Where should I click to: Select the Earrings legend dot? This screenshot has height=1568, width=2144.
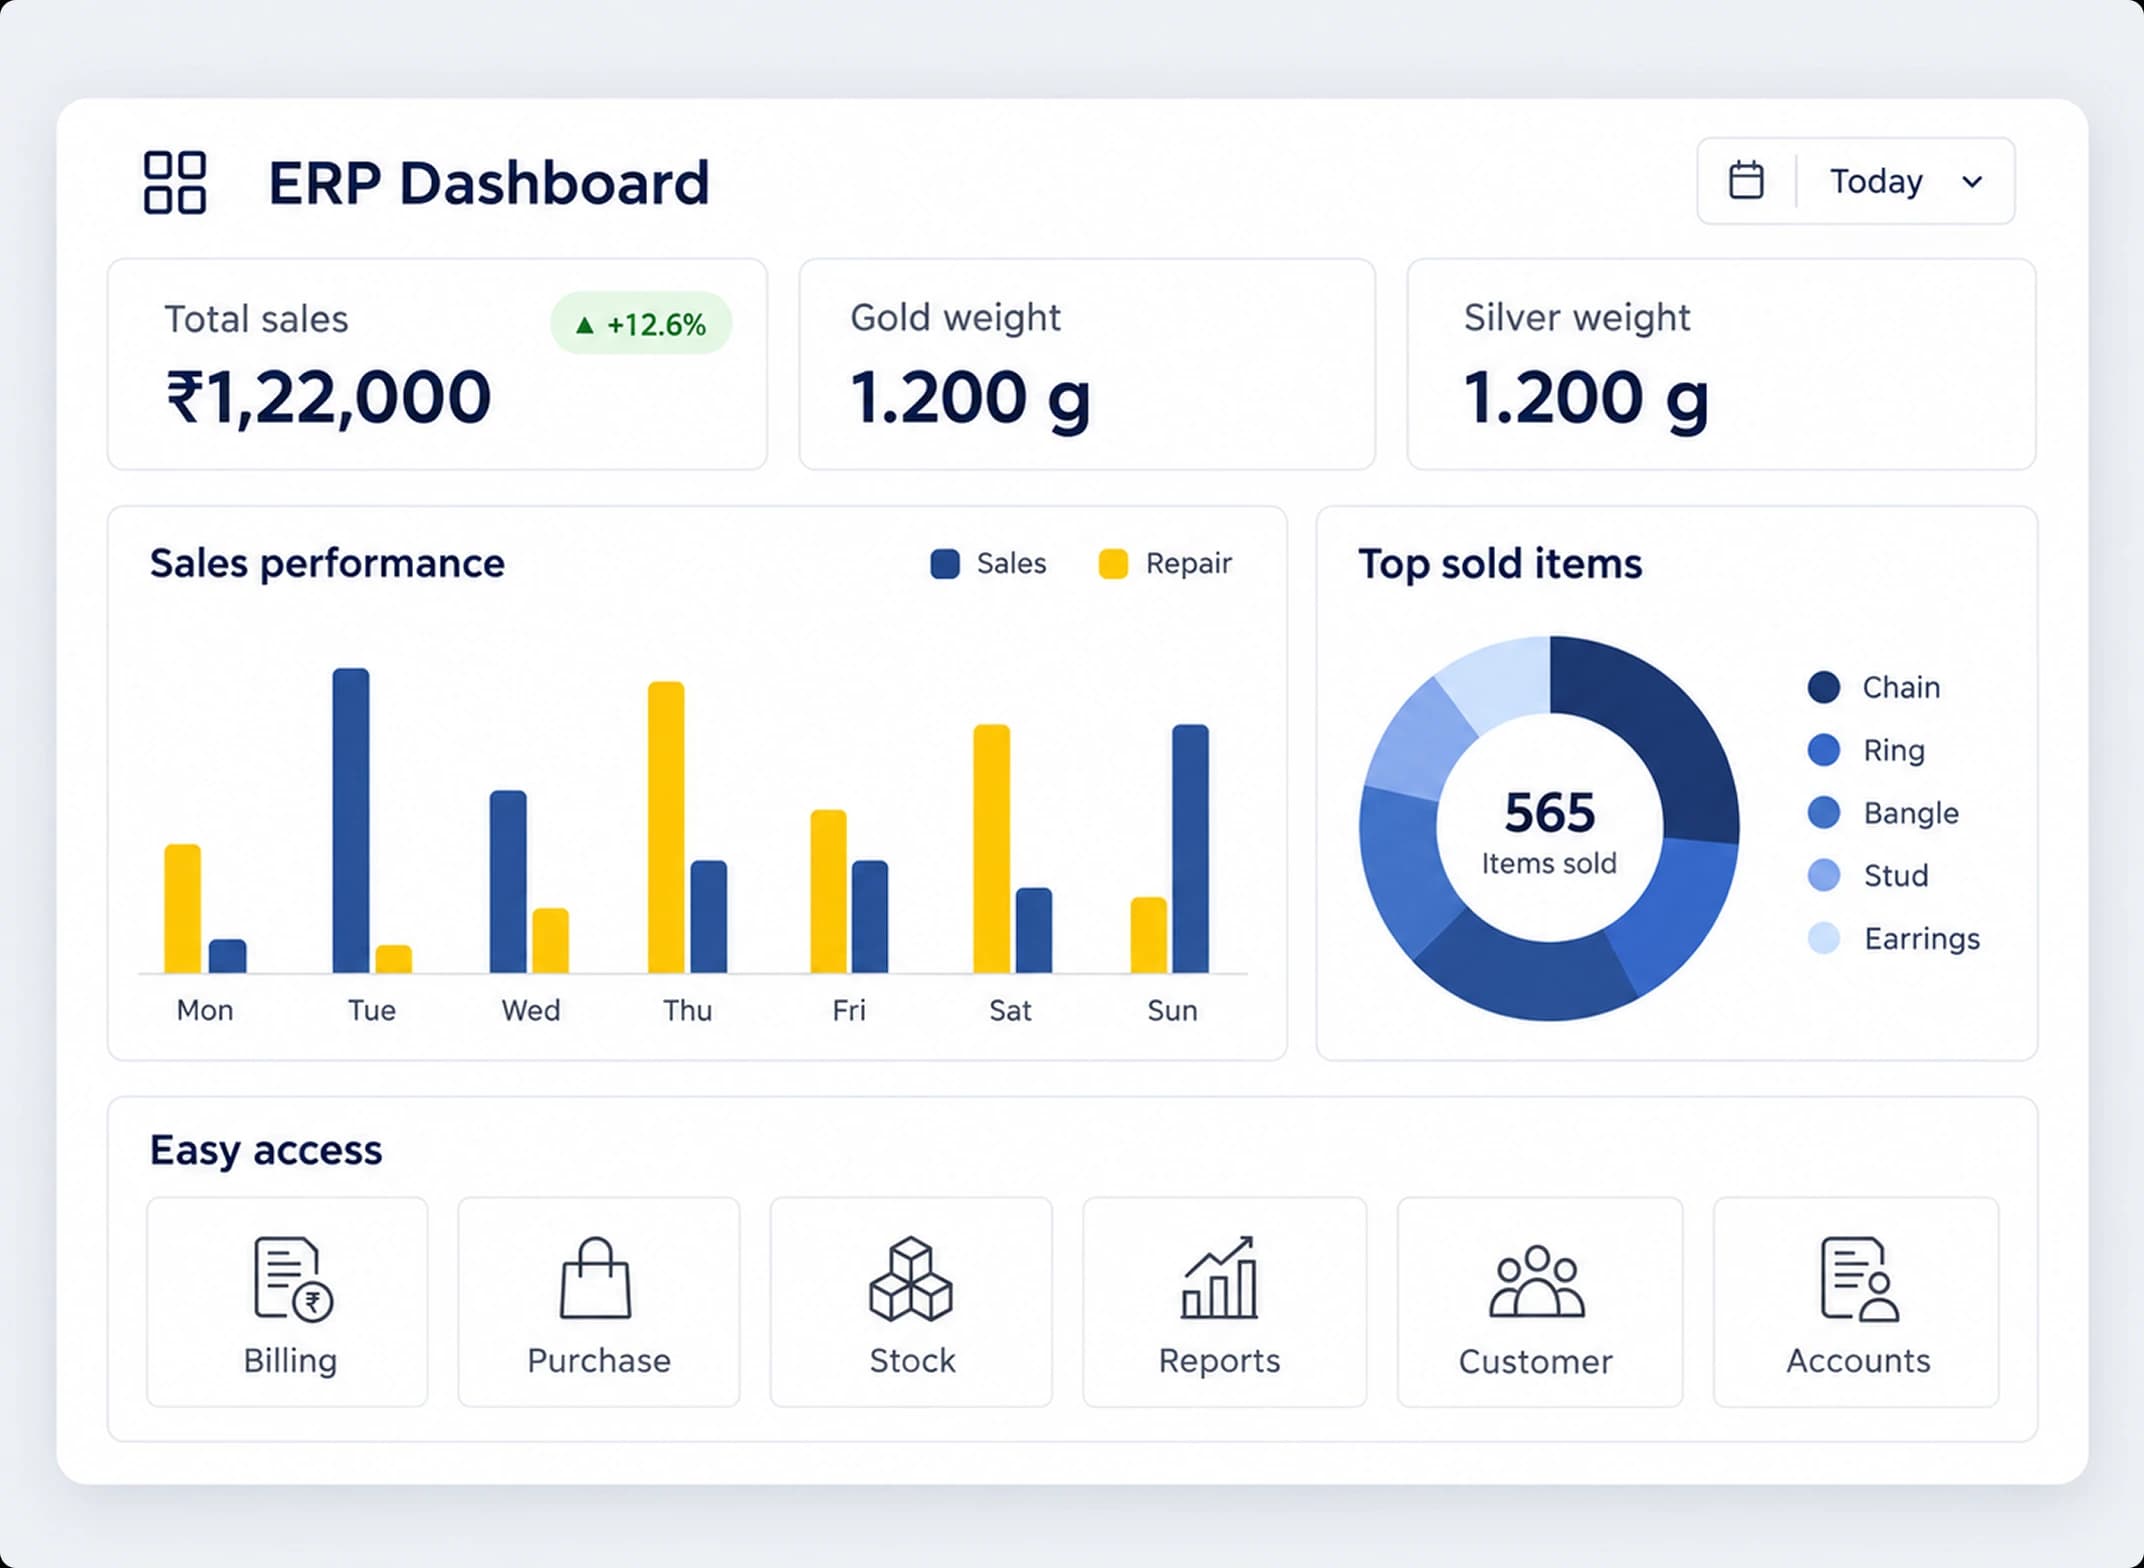(1824, 938)
